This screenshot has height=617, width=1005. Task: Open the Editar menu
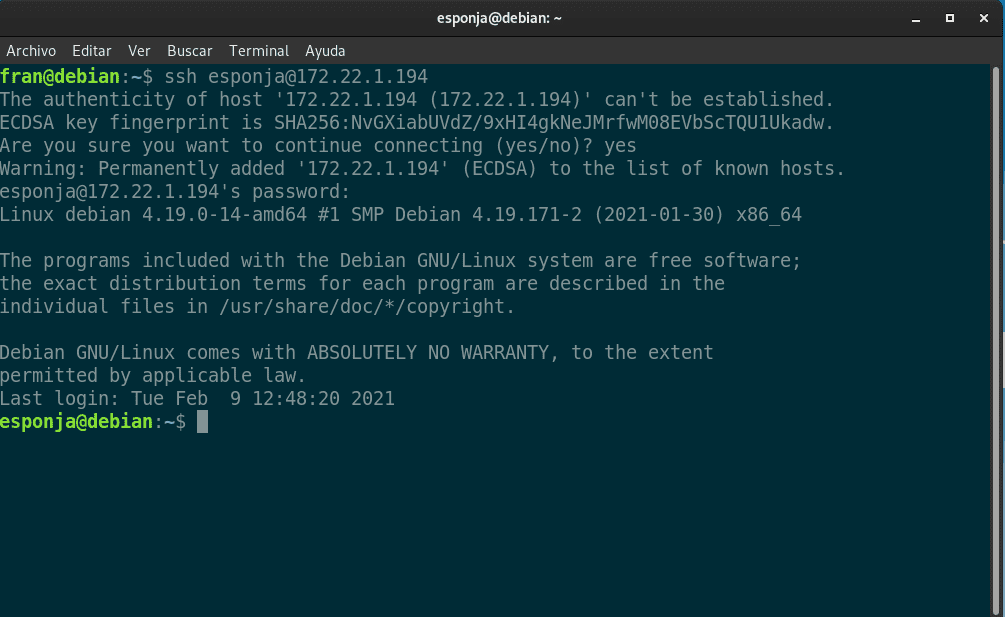point(92,51)
